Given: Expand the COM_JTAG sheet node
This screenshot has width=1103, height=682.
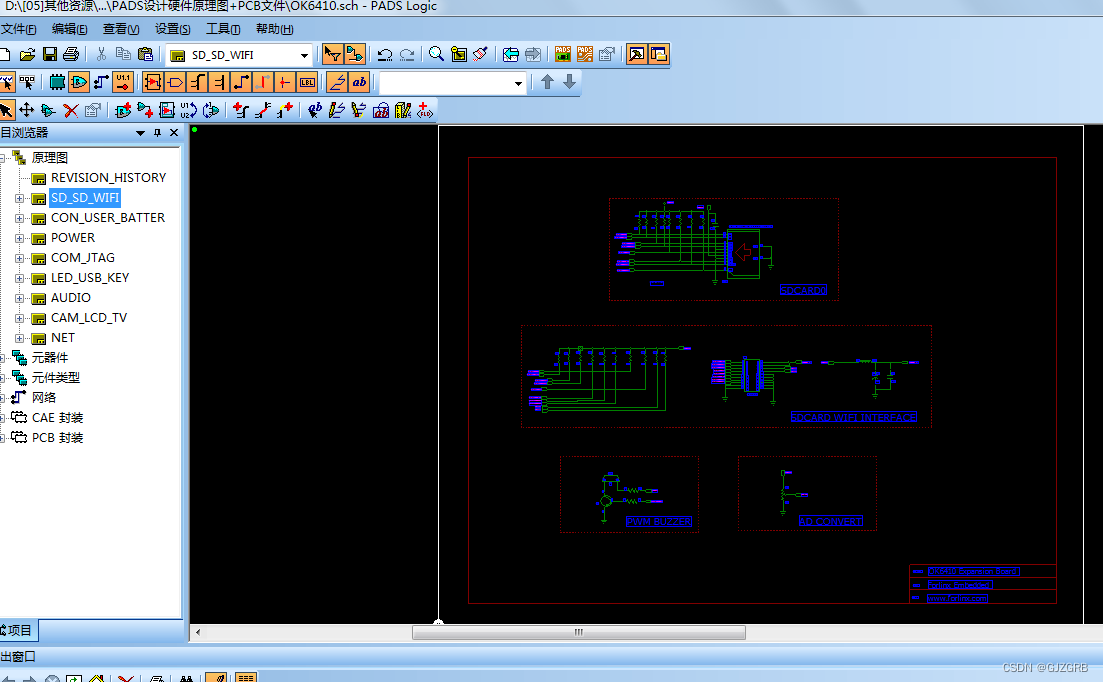Looking at the screenshot, I should (20, 258).
